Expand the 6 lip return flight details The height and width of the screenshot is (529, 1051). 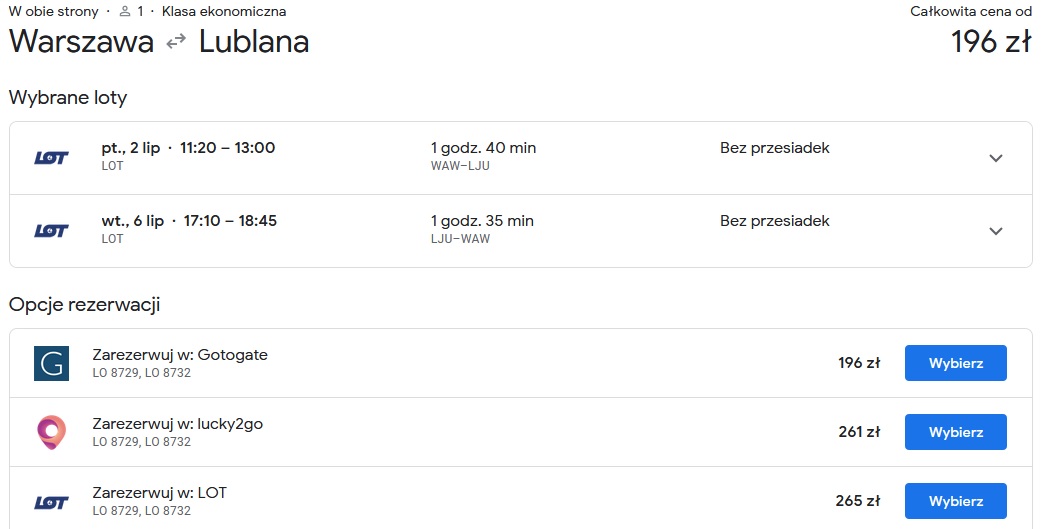(x=996, y=231)
